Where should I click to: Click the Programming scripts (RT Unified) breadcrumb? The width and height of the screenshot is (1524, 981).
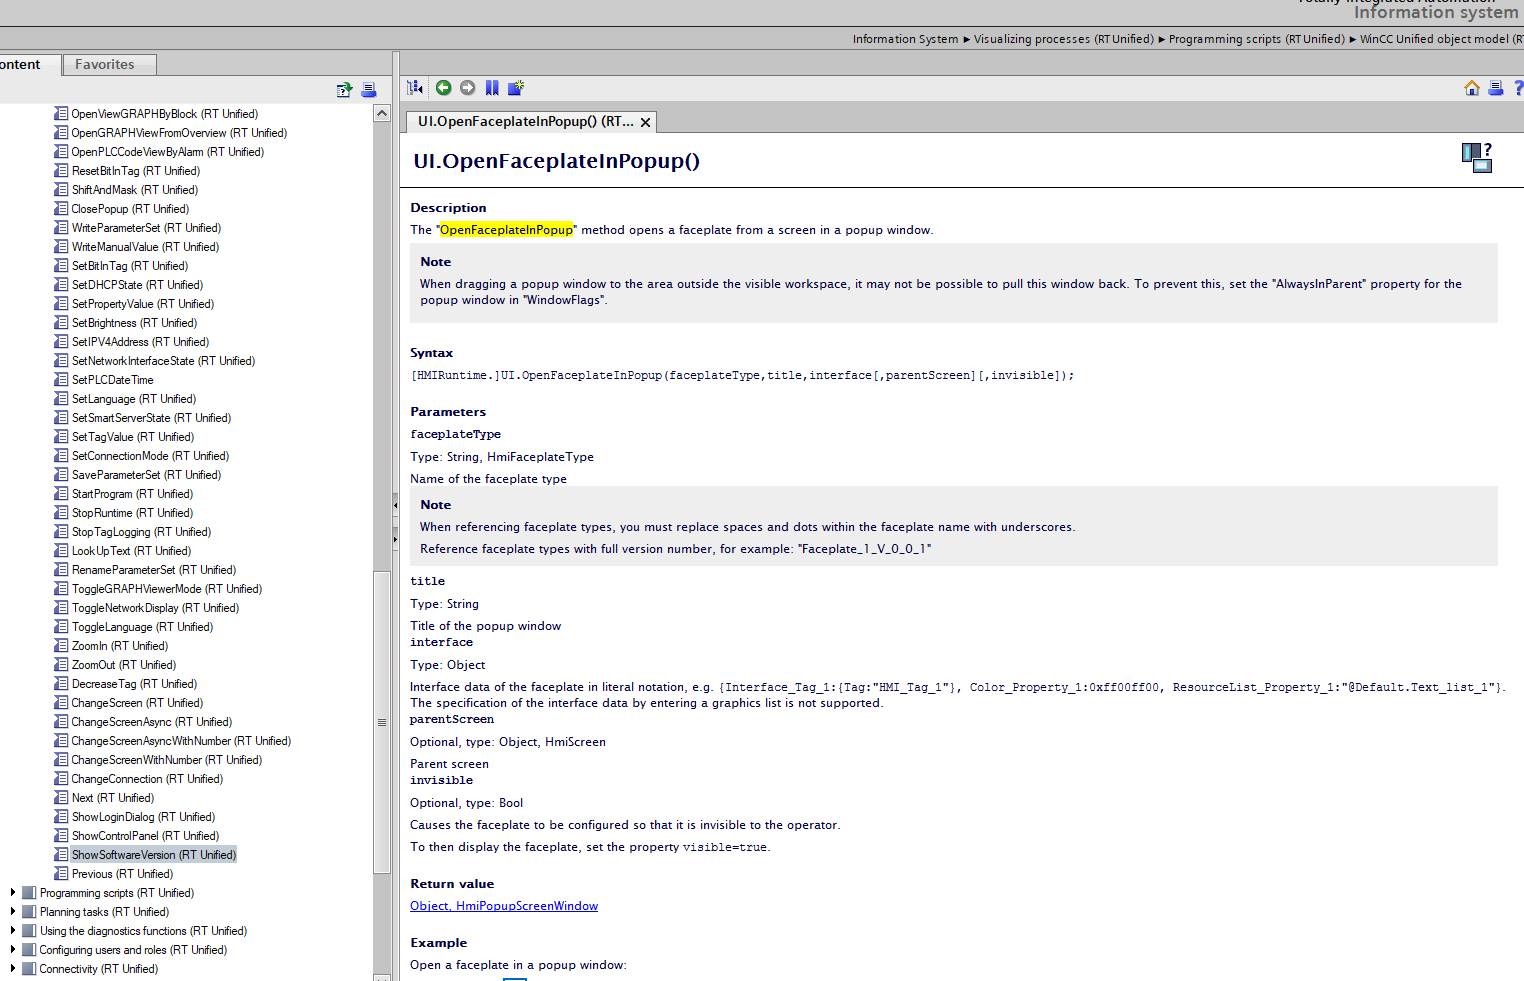pyautogui.click(x=1256, y=39)
